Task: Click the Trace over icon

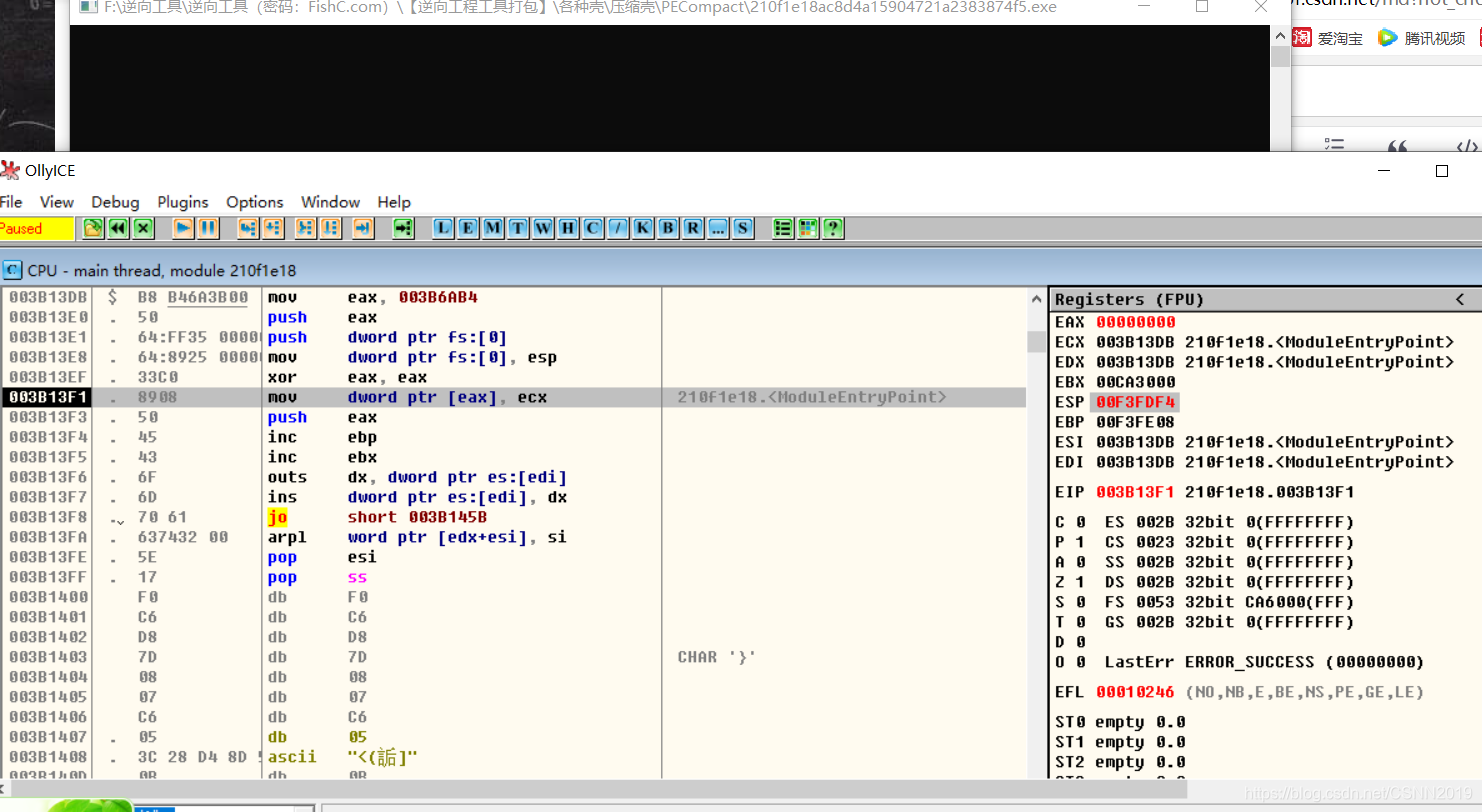Action: 331,228
